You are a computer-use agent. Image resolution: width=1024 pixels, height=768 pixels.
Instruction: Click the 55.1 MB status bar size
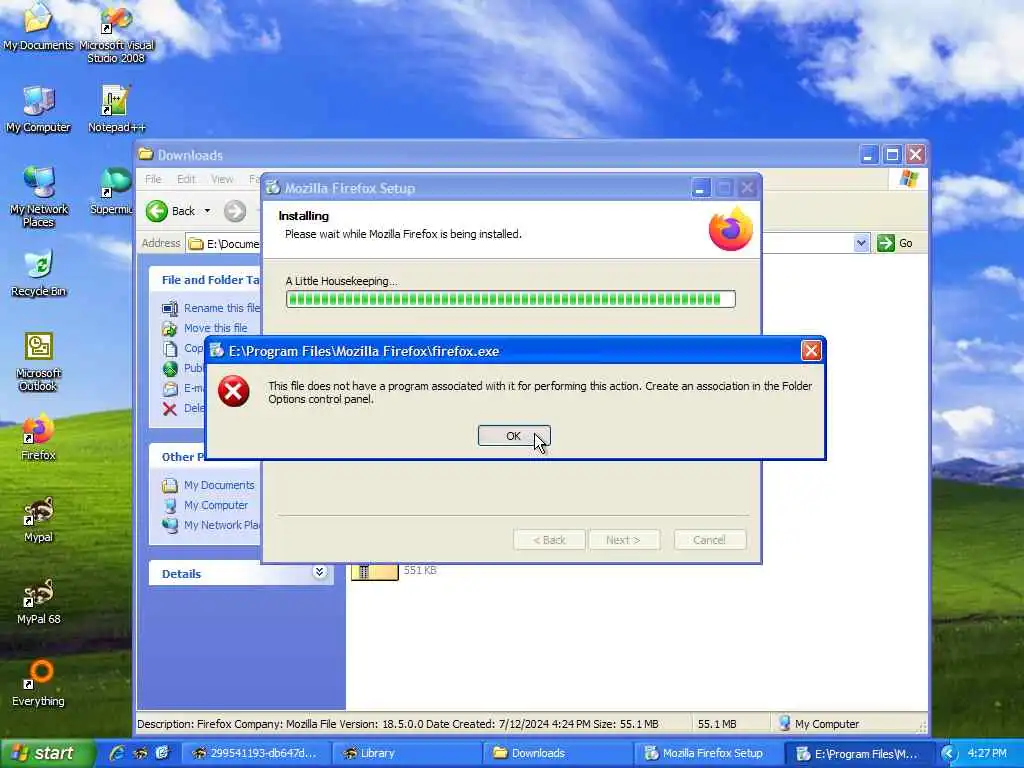pos(717,724)
